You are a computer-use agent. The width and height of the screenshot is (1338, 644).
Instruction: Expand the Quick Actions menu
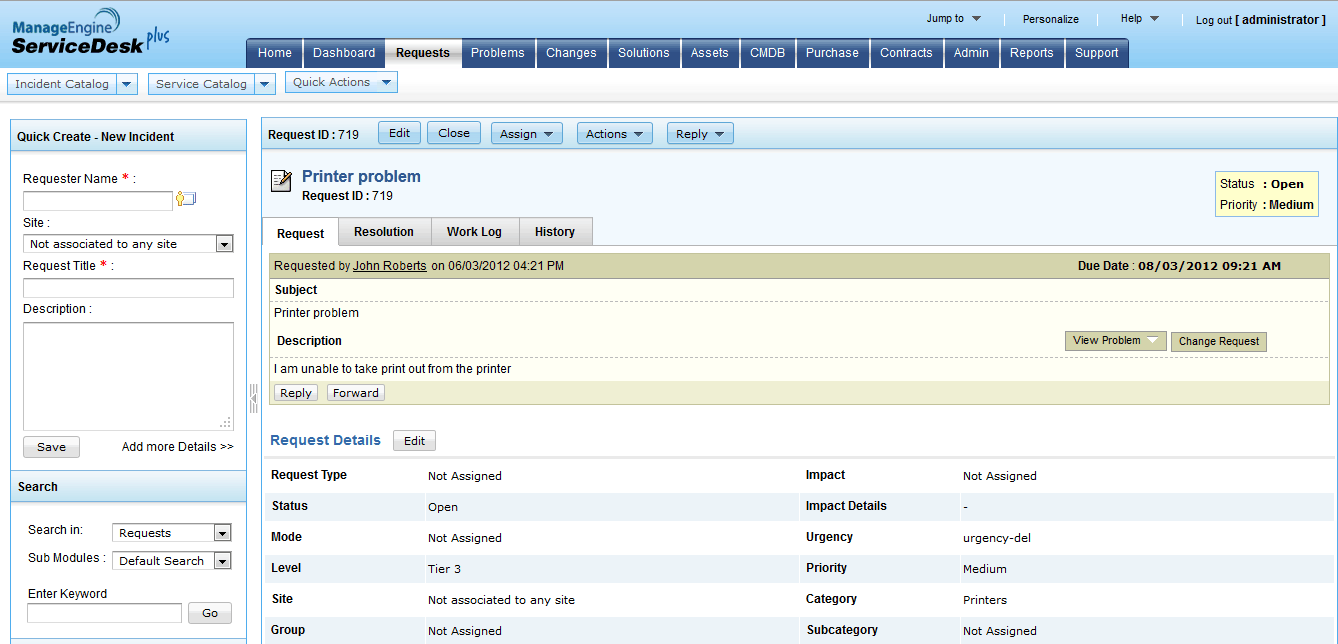341,82
